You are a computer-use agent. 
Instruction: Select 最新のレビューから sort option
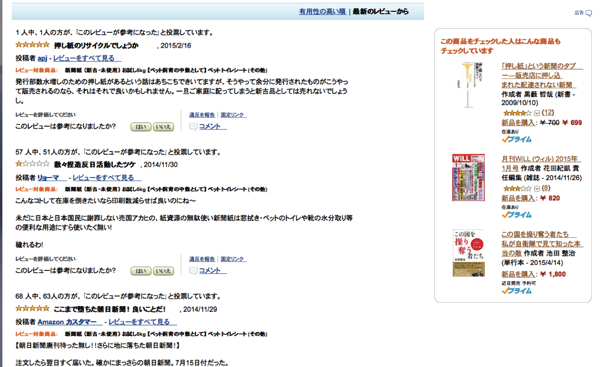pos(380,11)
